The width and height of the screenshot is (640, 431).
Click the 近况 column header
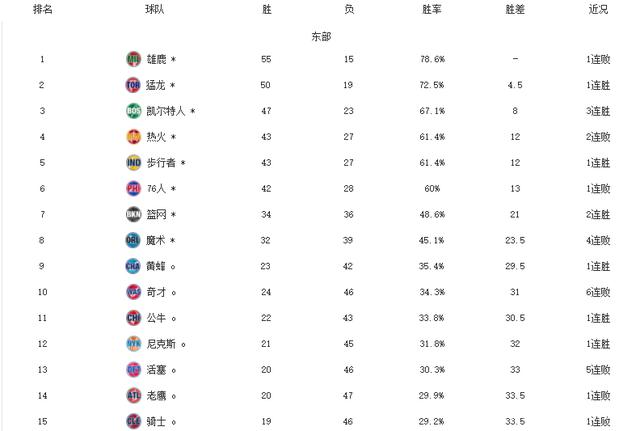pos(598,9)
